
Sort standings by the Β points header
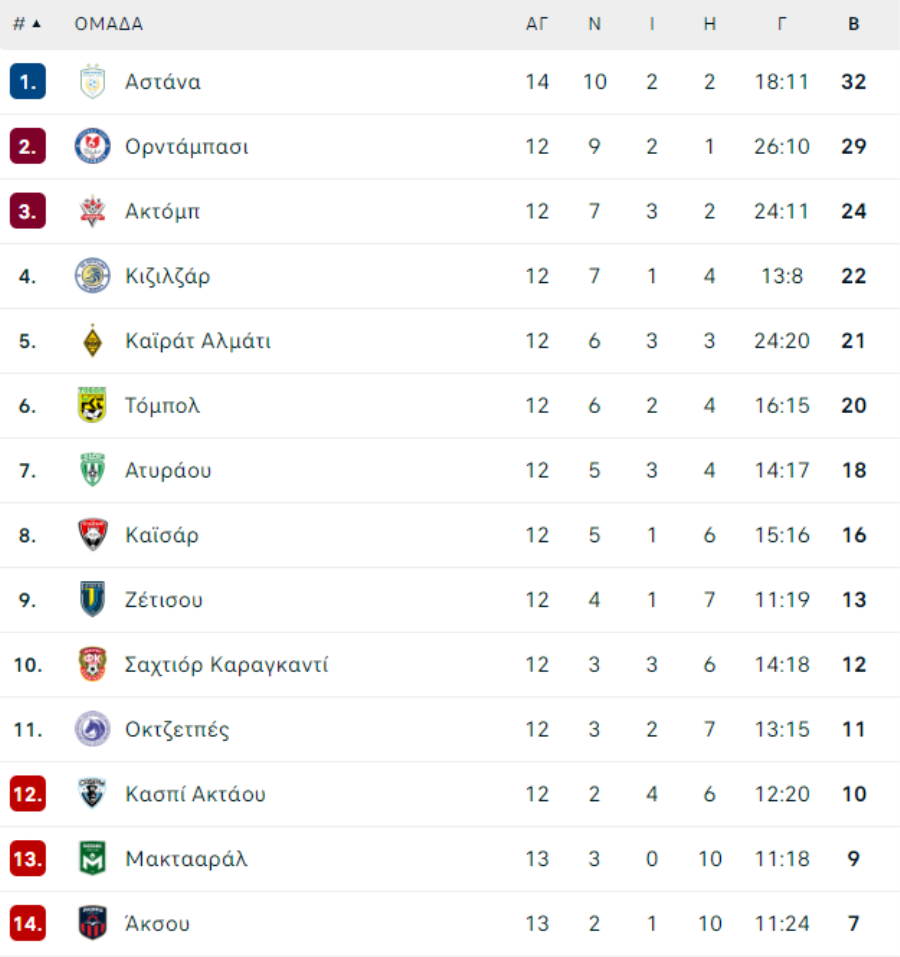pos(854,24)
